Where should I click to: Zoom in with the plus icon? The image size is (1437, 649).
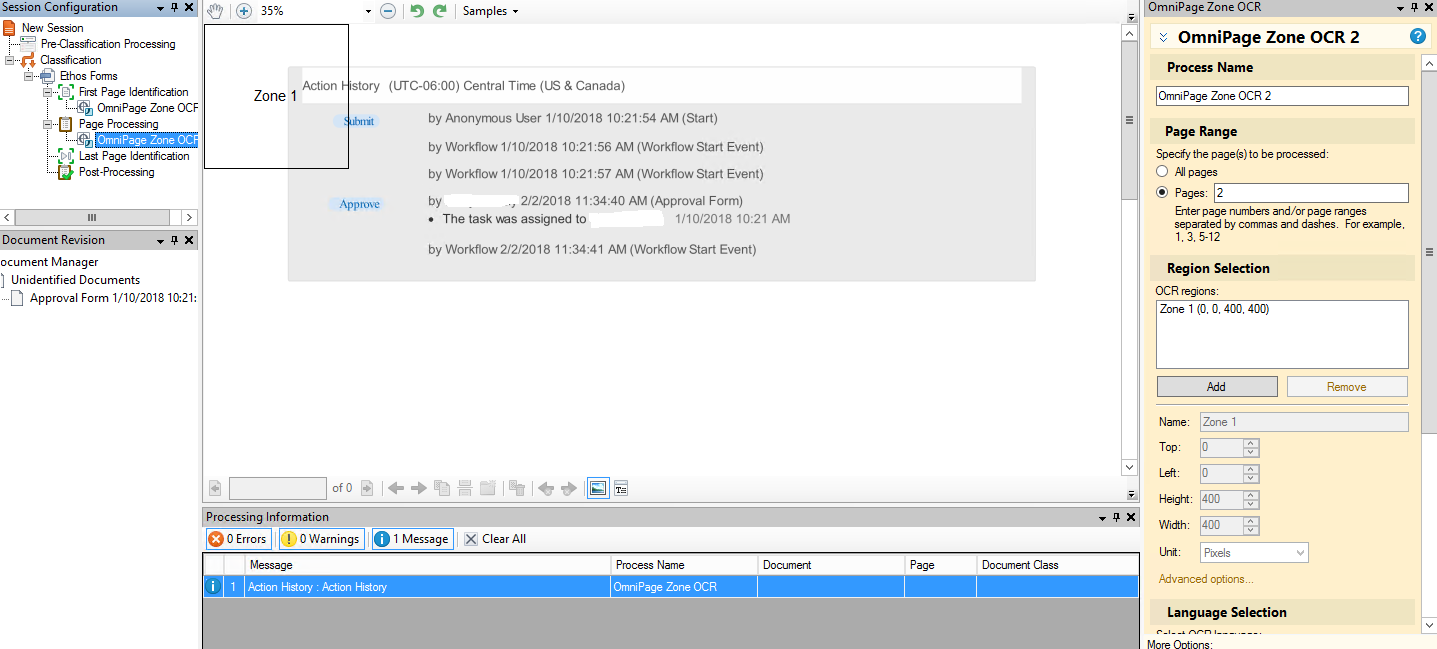244,11
